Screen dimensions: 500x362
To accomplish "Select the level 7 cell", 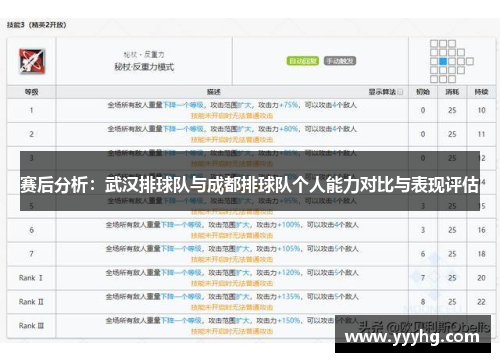I will pyautogui.click(x=31, y=254).
